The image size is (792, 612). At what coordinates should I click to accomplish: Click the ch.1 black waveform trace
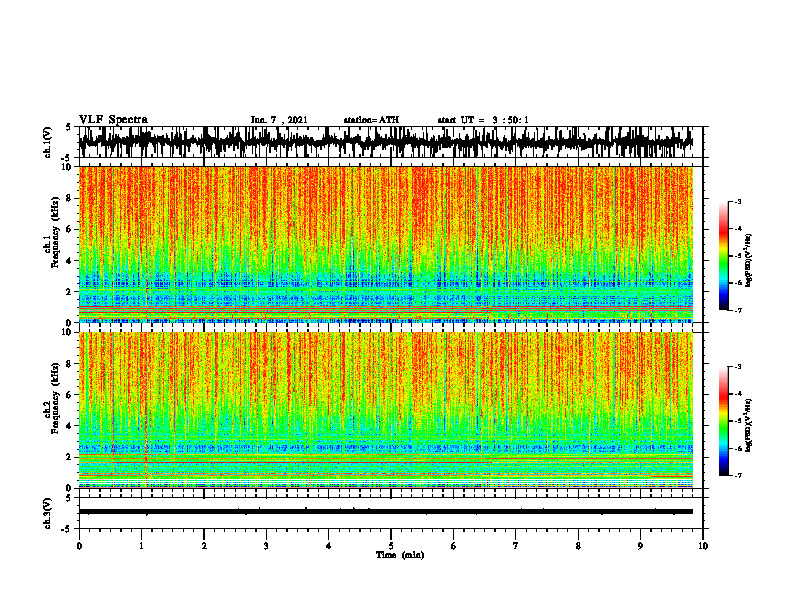click(x=385, y=142)
